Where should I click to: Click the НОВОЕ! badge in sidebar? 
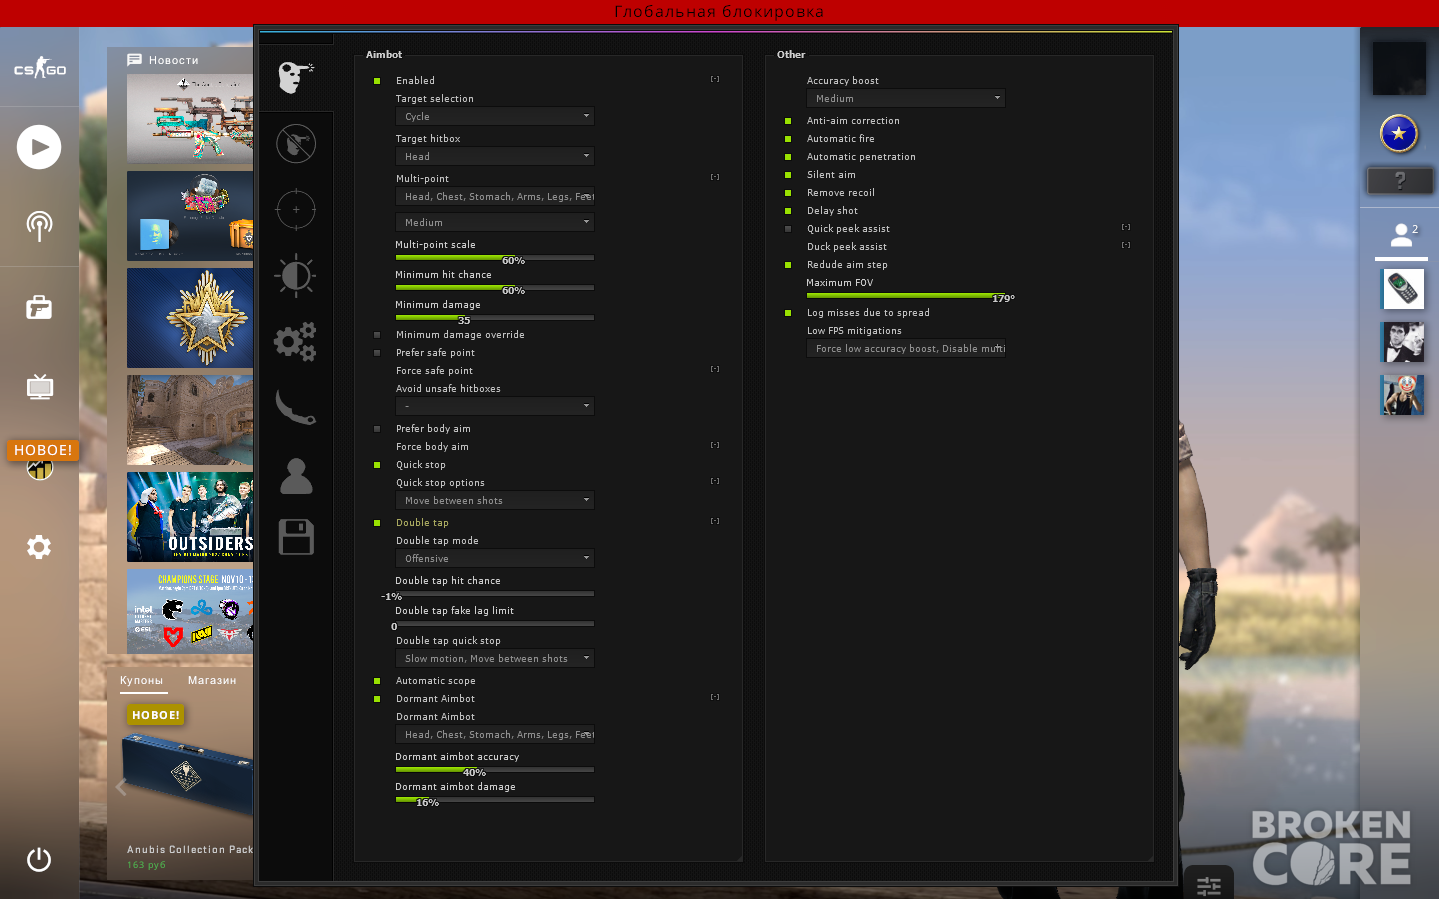(x=43, y=450)
